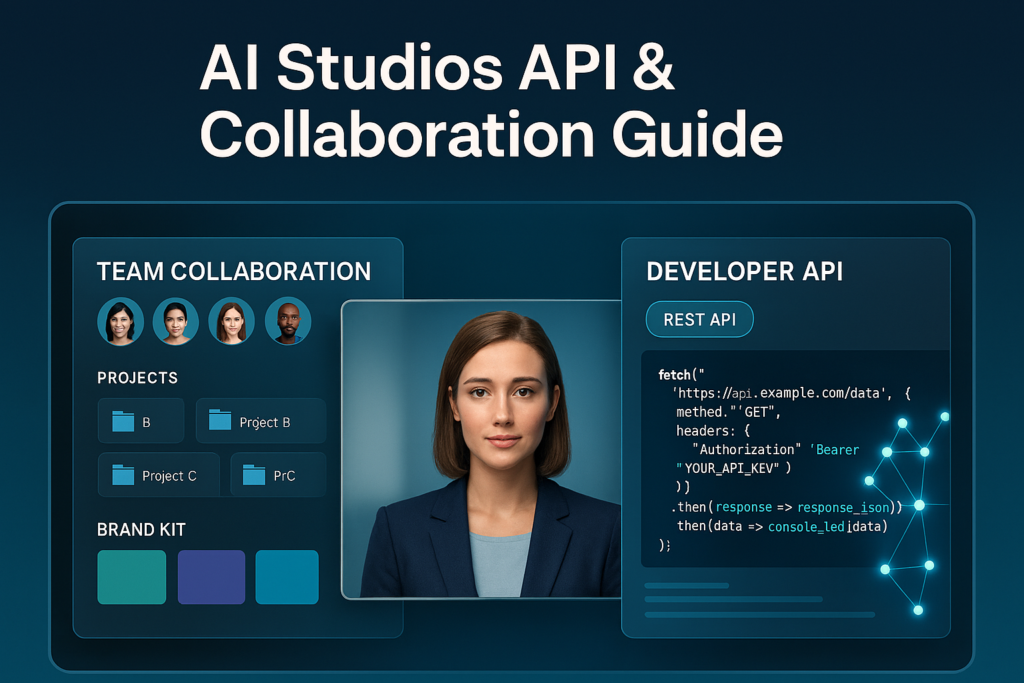Click the REST API button
Screen dimensions: 1024x683
699,319
